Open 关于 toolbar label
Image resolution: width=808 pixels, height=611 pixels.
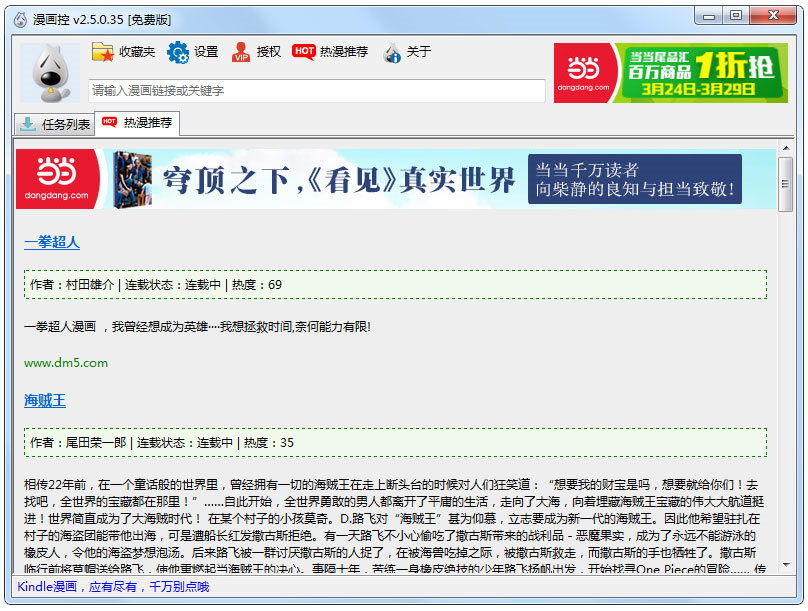[418, 52]
